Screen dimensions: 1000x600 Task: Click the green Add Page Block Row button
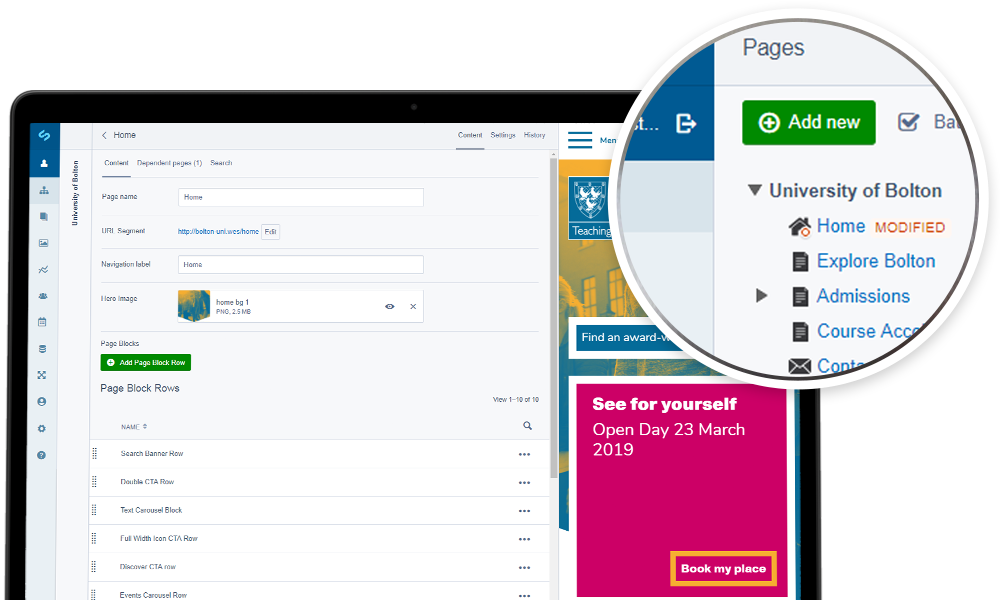(x=145, y=362)
